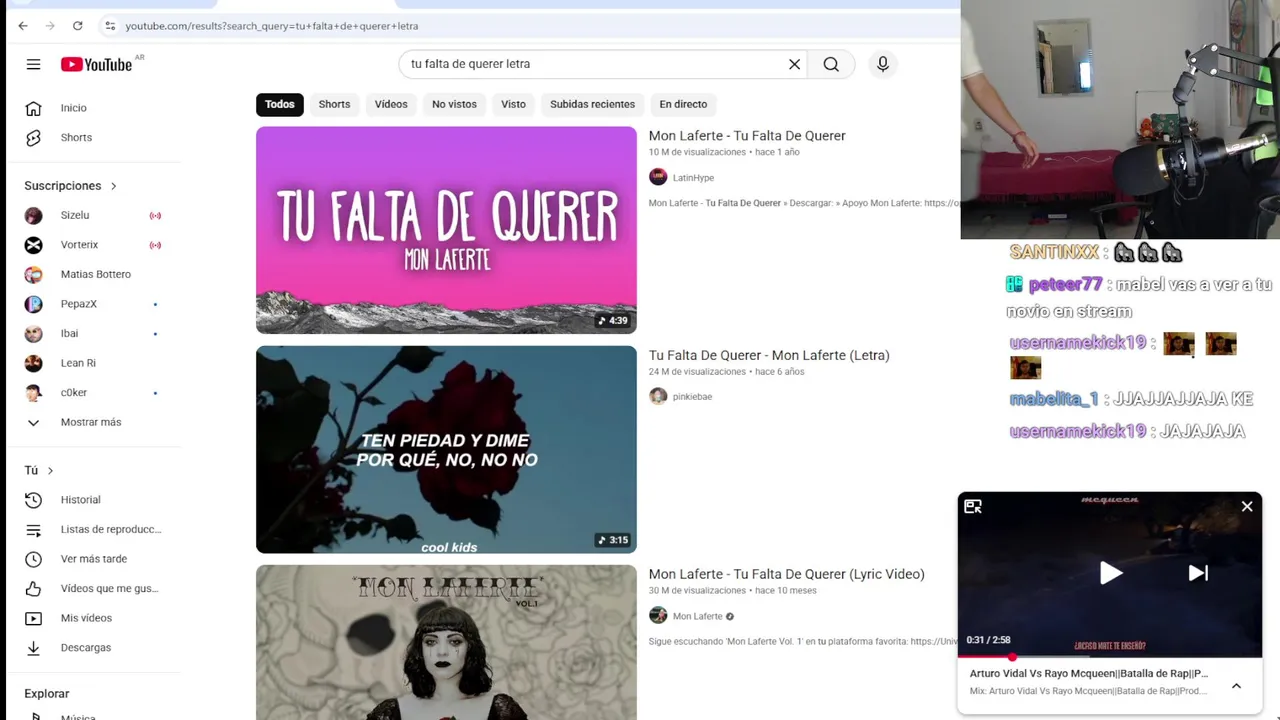1280x720 pixels.
Task: Open the YouTube hamburger guide menu
Action: coord(33,64)
